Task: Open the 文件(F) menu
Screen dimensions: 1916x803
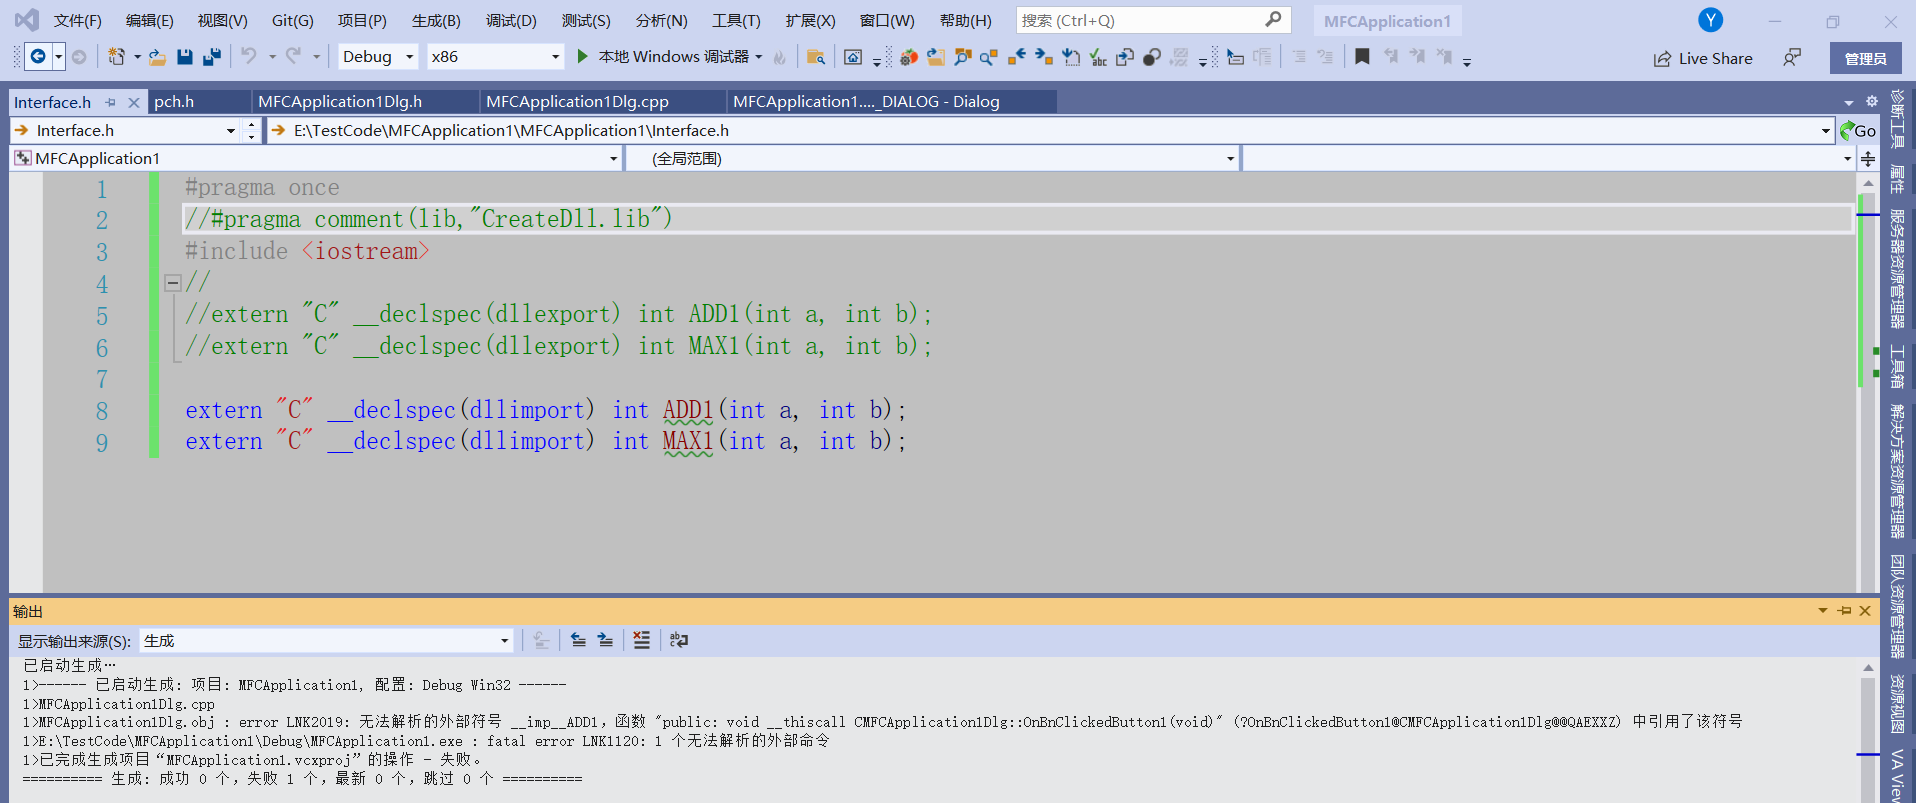Action: [x=77, y=20]
